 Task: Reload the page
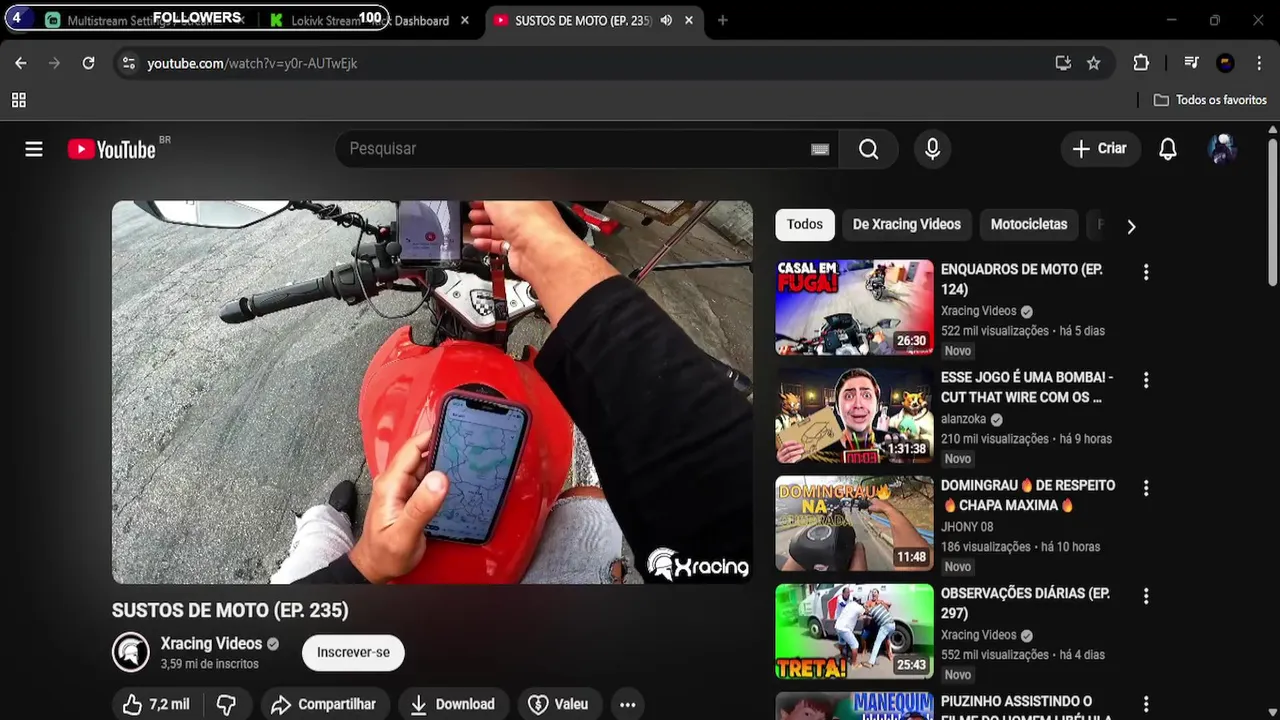(88, 63)
